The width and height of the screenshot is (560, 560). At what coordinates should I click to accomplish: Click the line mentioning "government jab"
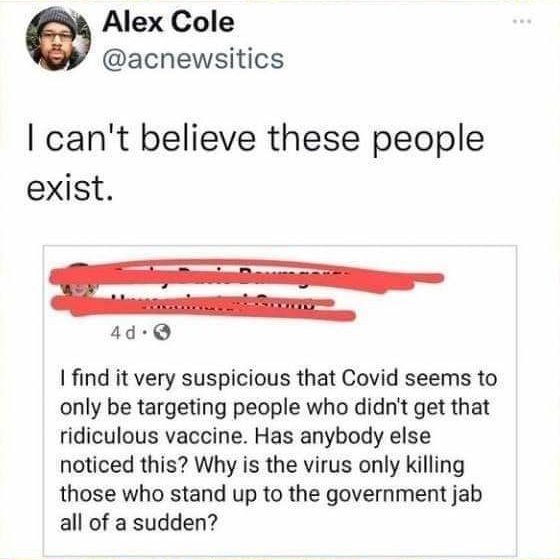(271, 494)
